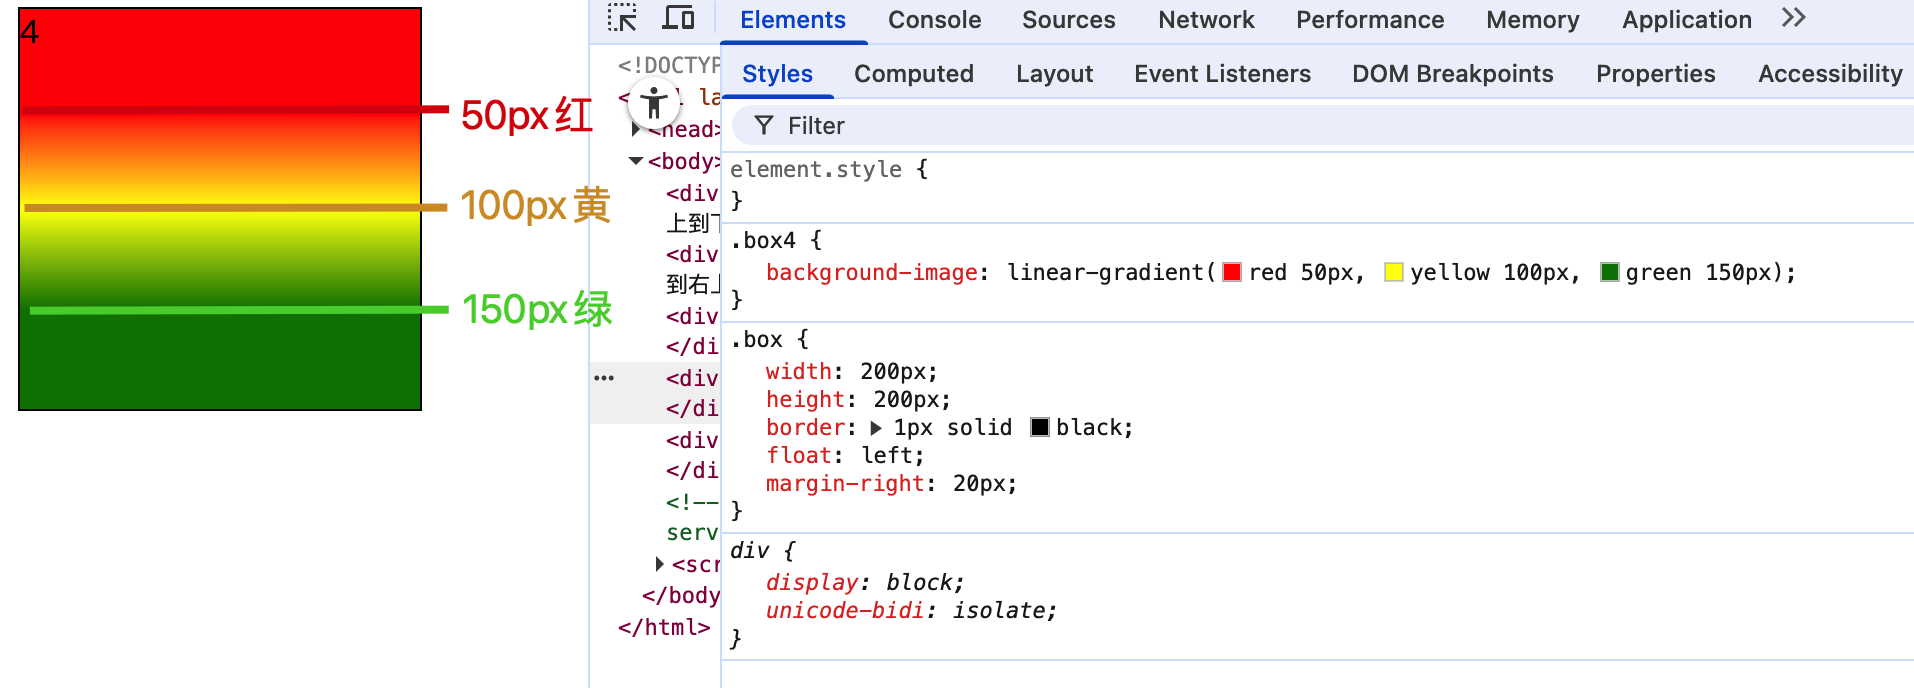
Task: Click the accessibility figure icon
Action: pyautogui.click(x=654, y=102)
